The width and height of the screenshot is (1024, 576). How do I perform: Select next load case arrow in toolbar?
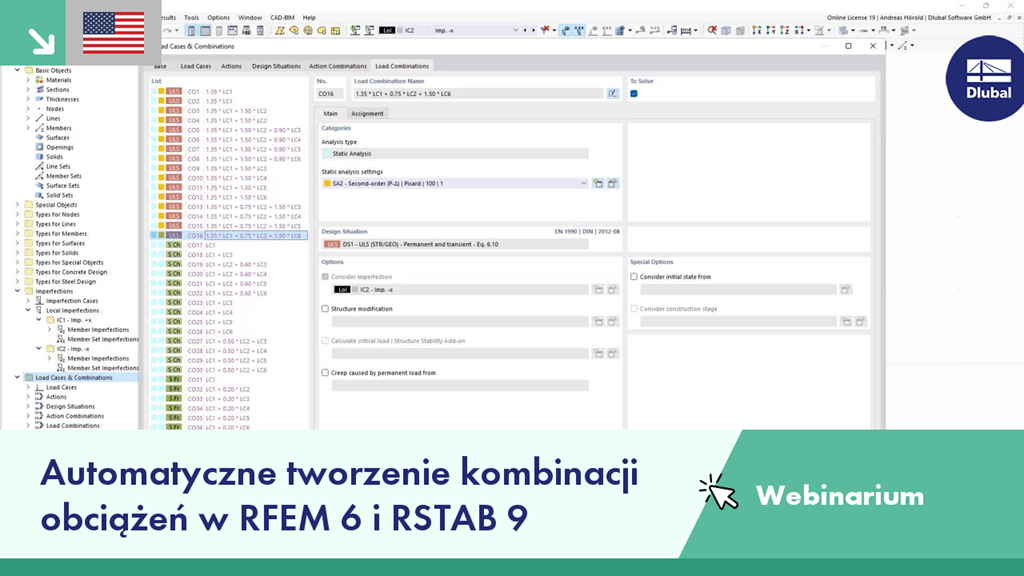click(533, 30)
